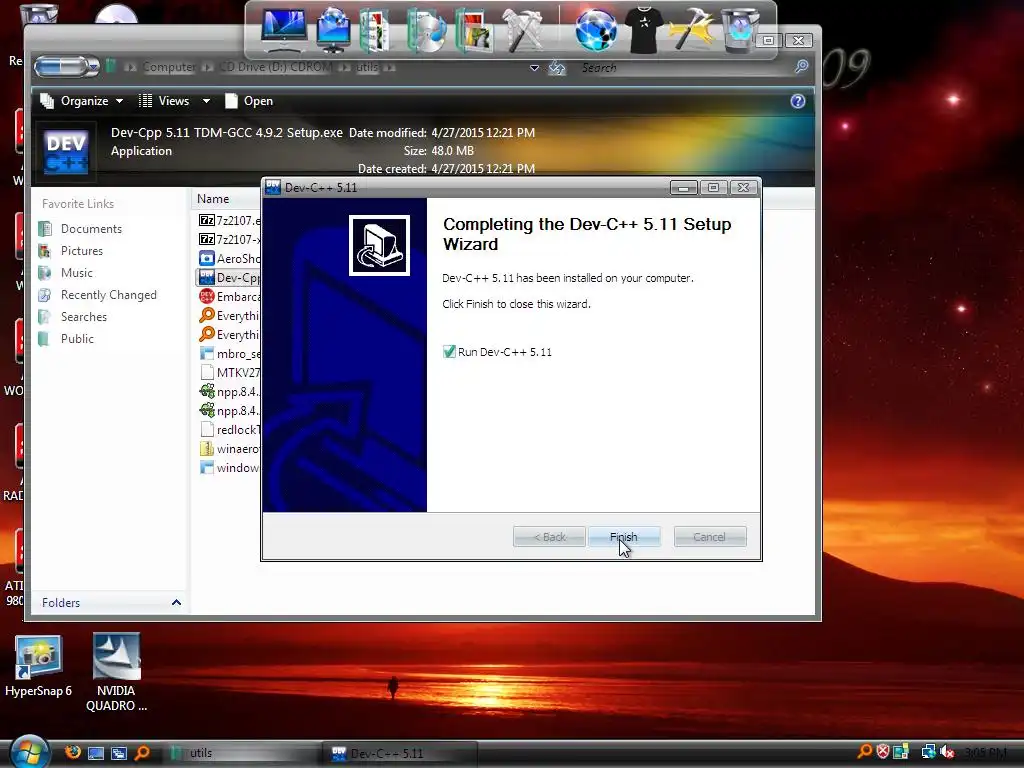Click the refresh icon beside the address bar
Viewport: 1024px width, 768px height.
pos(556,67)
